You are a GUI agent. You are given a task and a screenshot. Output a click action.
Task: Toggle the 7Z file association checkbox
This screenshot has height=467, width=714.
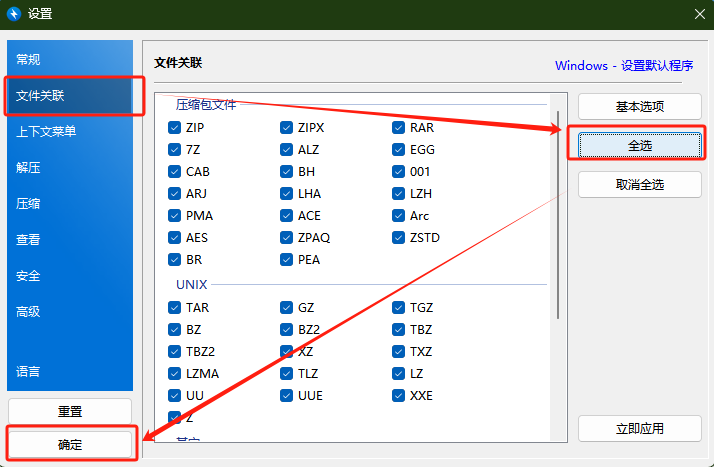tap(175, 150)
